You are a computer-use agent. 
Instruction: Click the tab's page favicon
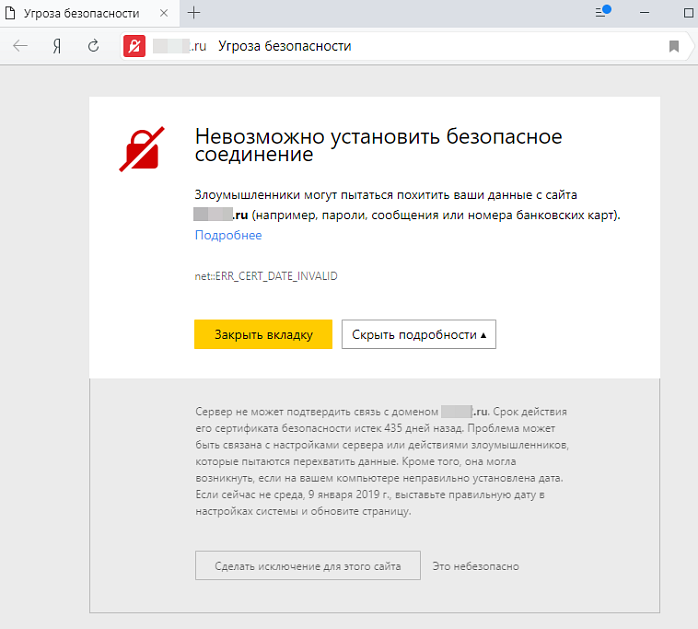tap(15, 13)
